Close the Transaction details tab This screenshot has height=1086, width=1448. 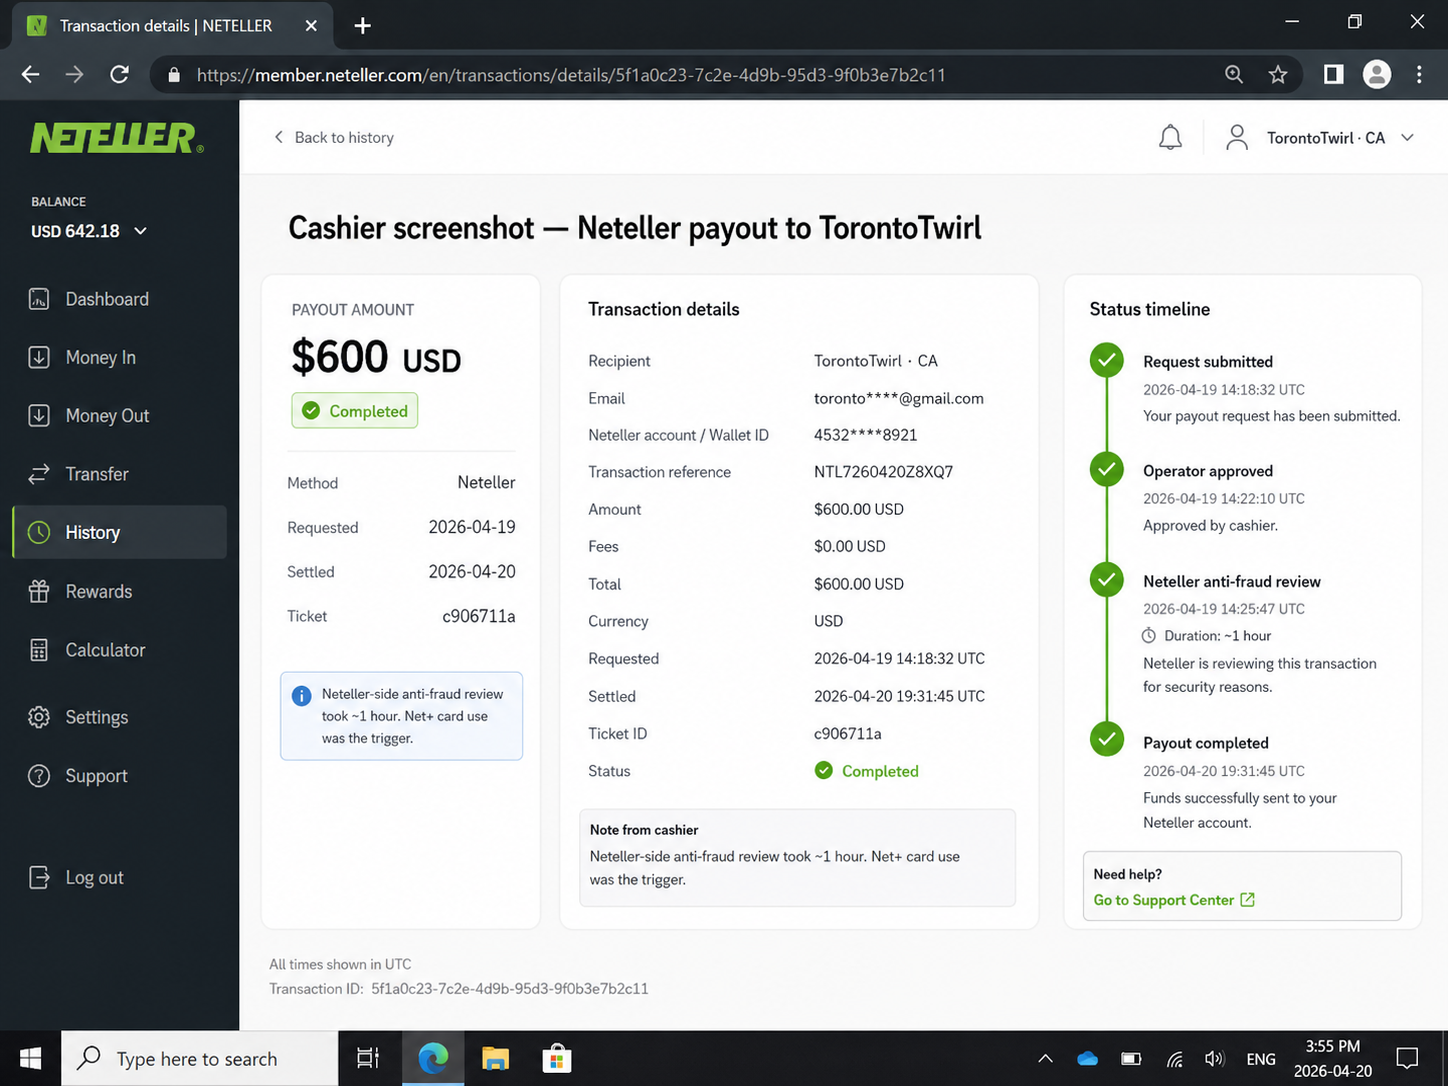311,26
